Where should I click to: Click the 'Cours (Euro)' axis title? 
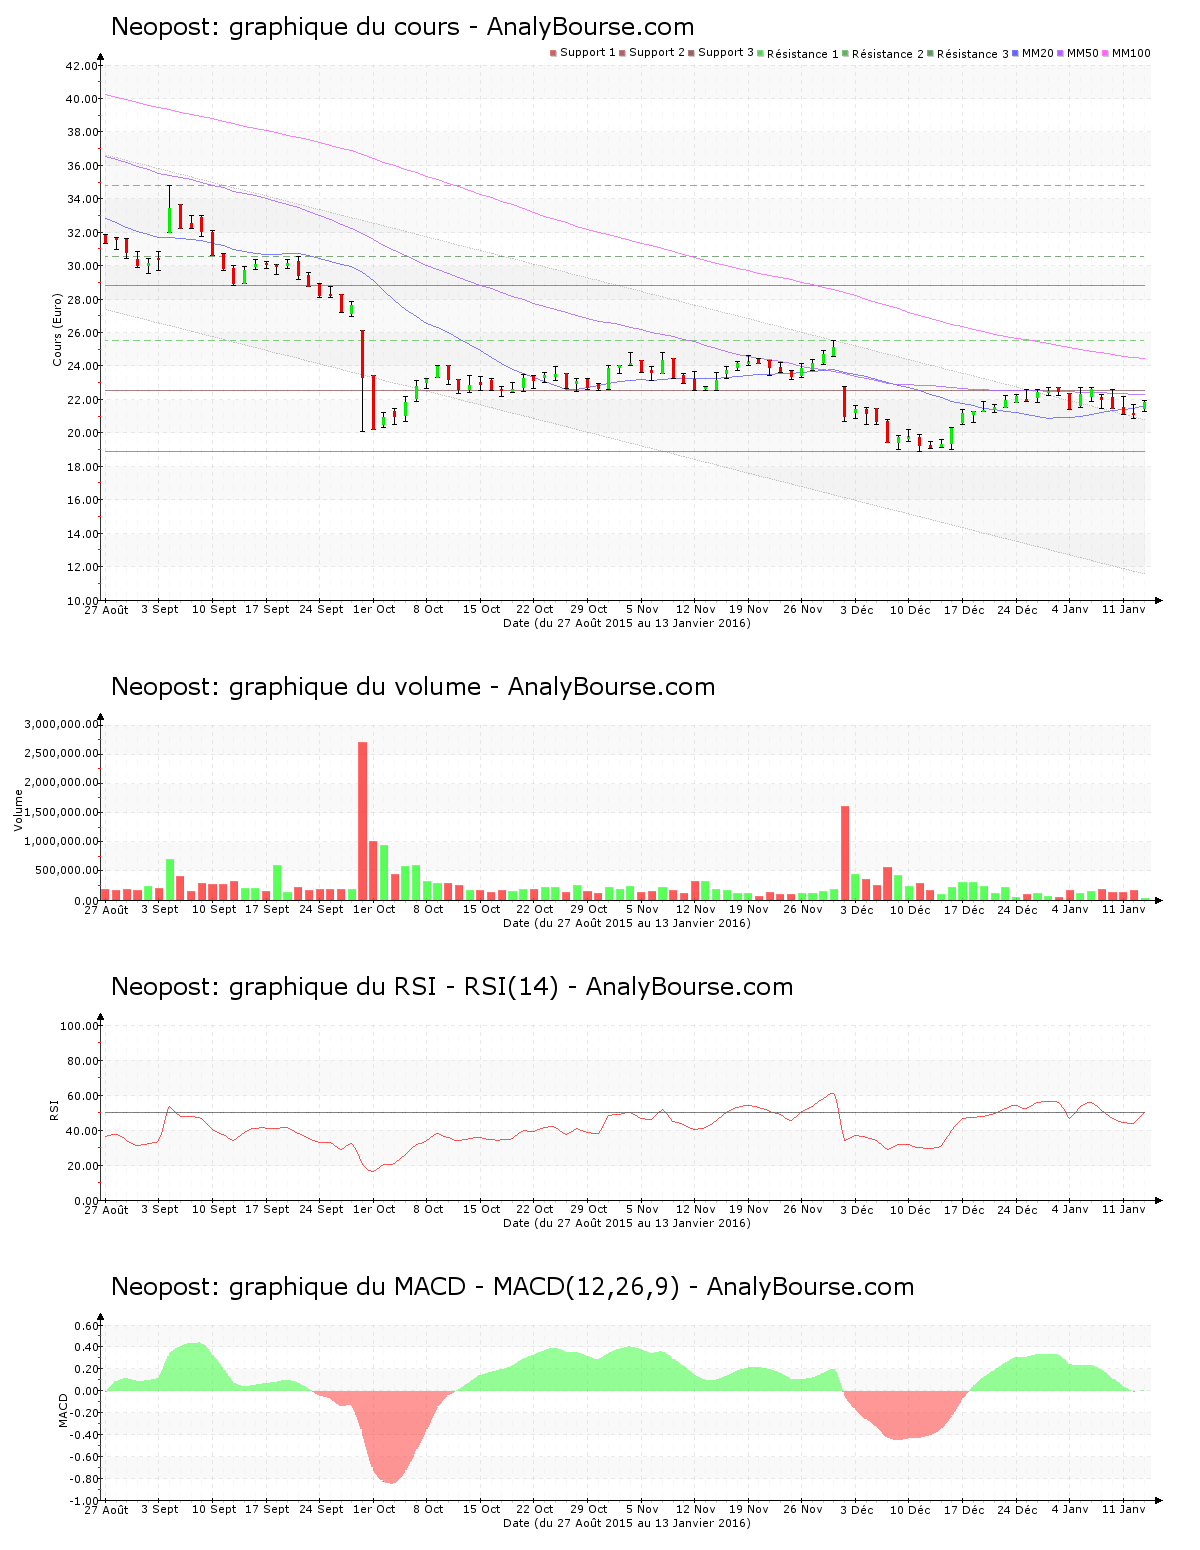tap(58, 330)
